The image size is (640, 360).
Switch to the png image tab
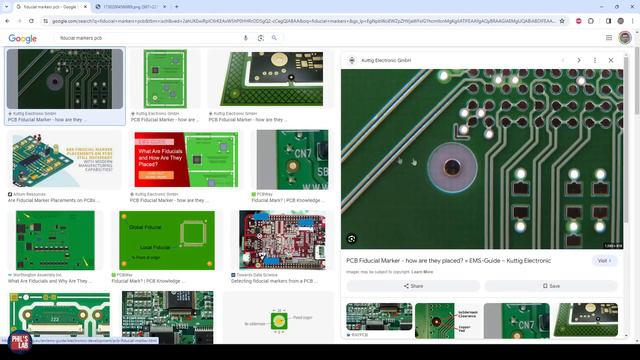click(x=131, y=7)
